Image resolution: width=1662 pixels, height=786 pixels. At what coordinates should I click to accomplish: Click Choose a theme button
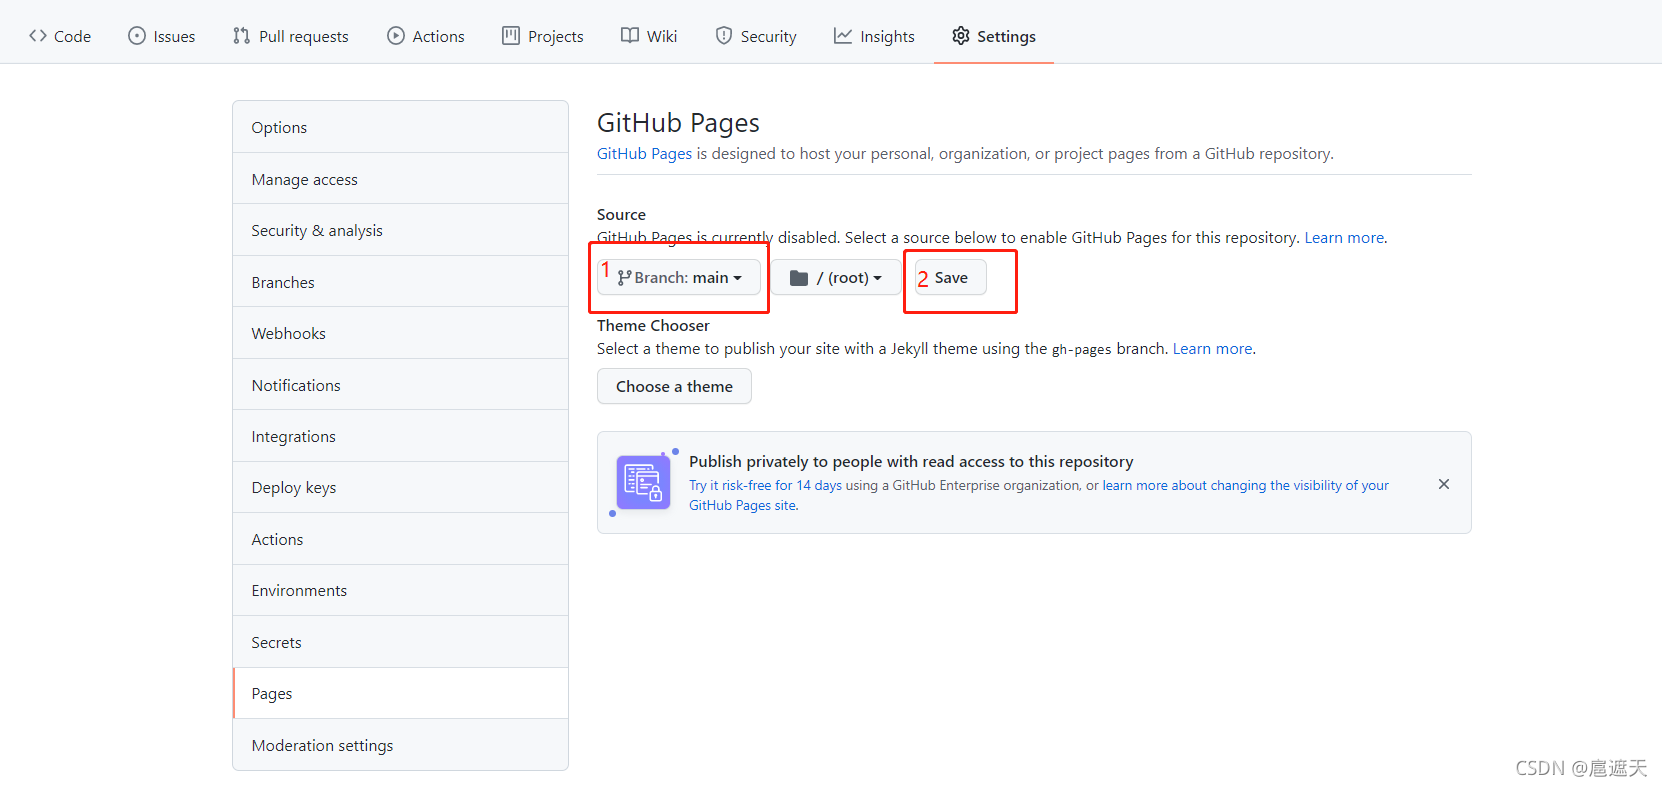pos(674,386)
